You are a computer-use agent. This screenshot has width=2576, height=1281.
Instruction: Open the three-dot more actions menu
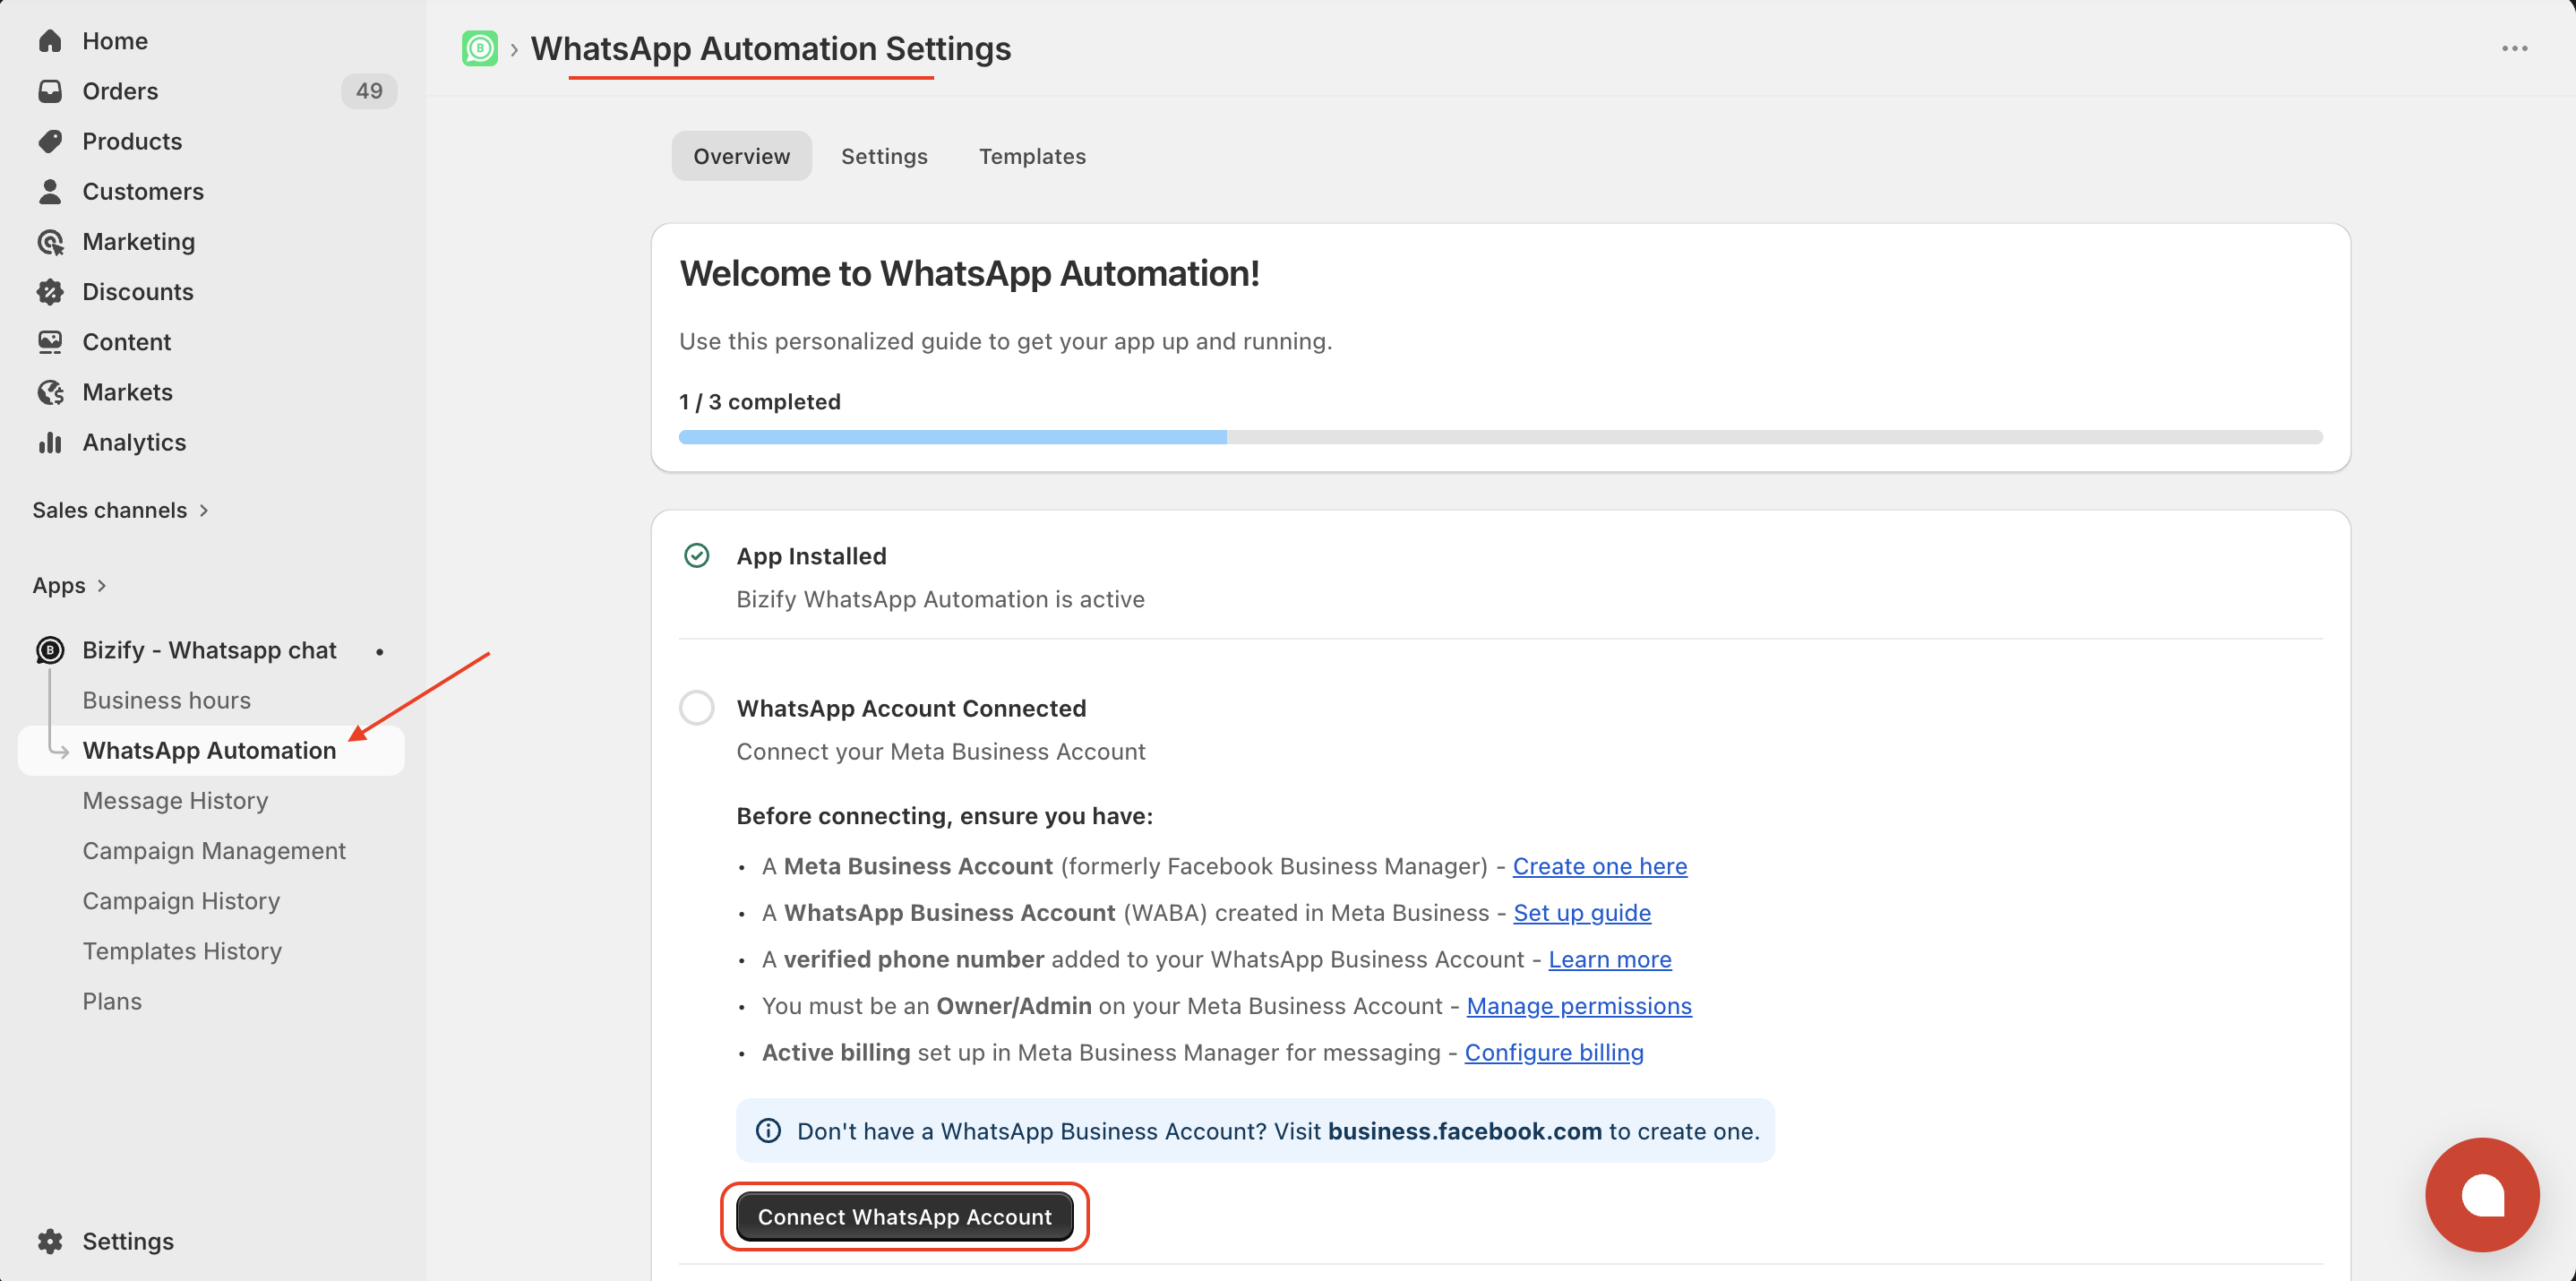tap(2515, 48)
